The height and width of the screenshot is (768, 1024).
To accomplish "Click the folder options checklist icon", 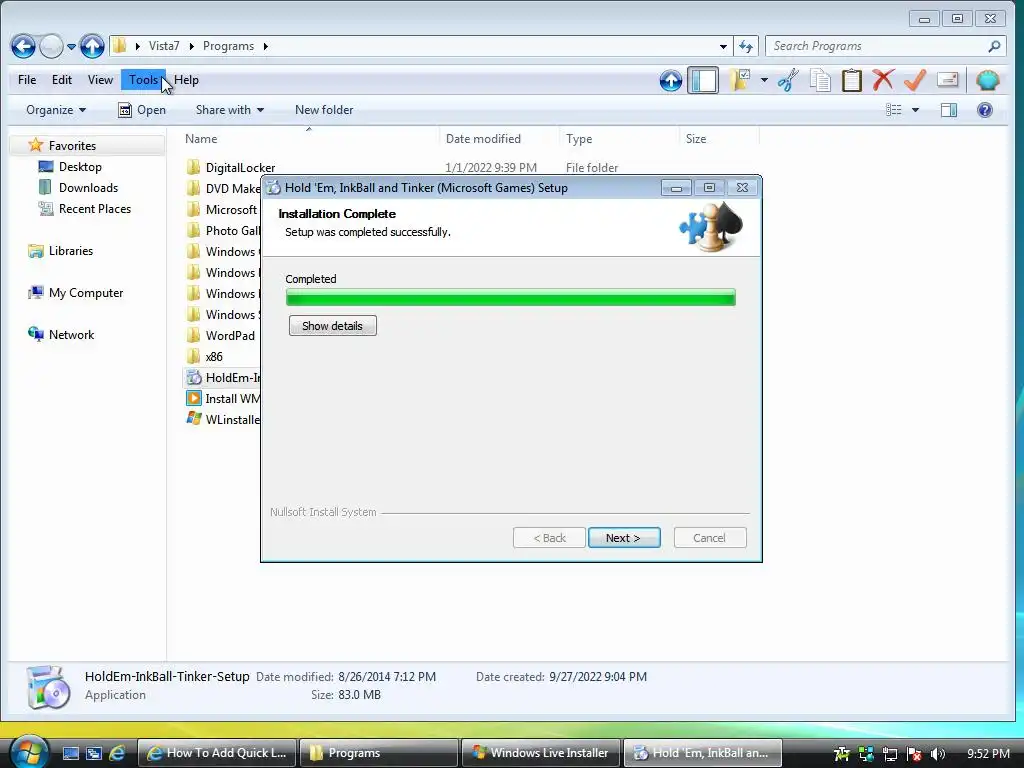I will tap(740, 80).
